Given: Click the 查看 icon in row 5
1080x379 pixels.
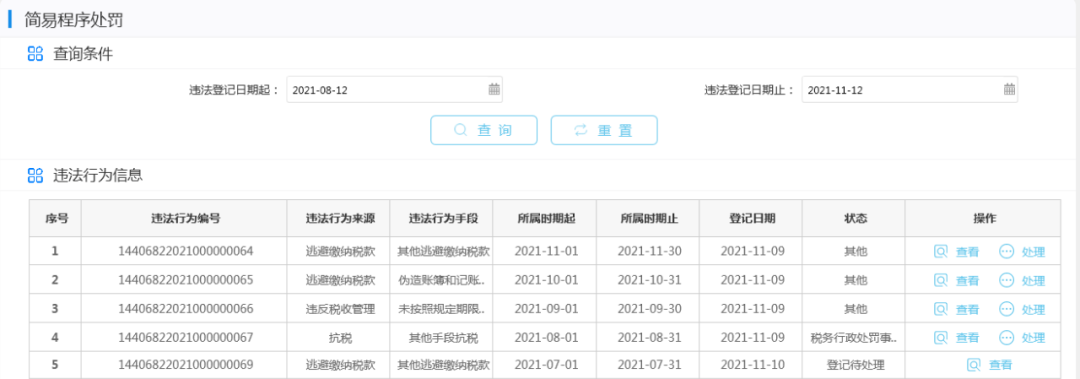Looking at the screenshot, I should [x=974, y=365].
